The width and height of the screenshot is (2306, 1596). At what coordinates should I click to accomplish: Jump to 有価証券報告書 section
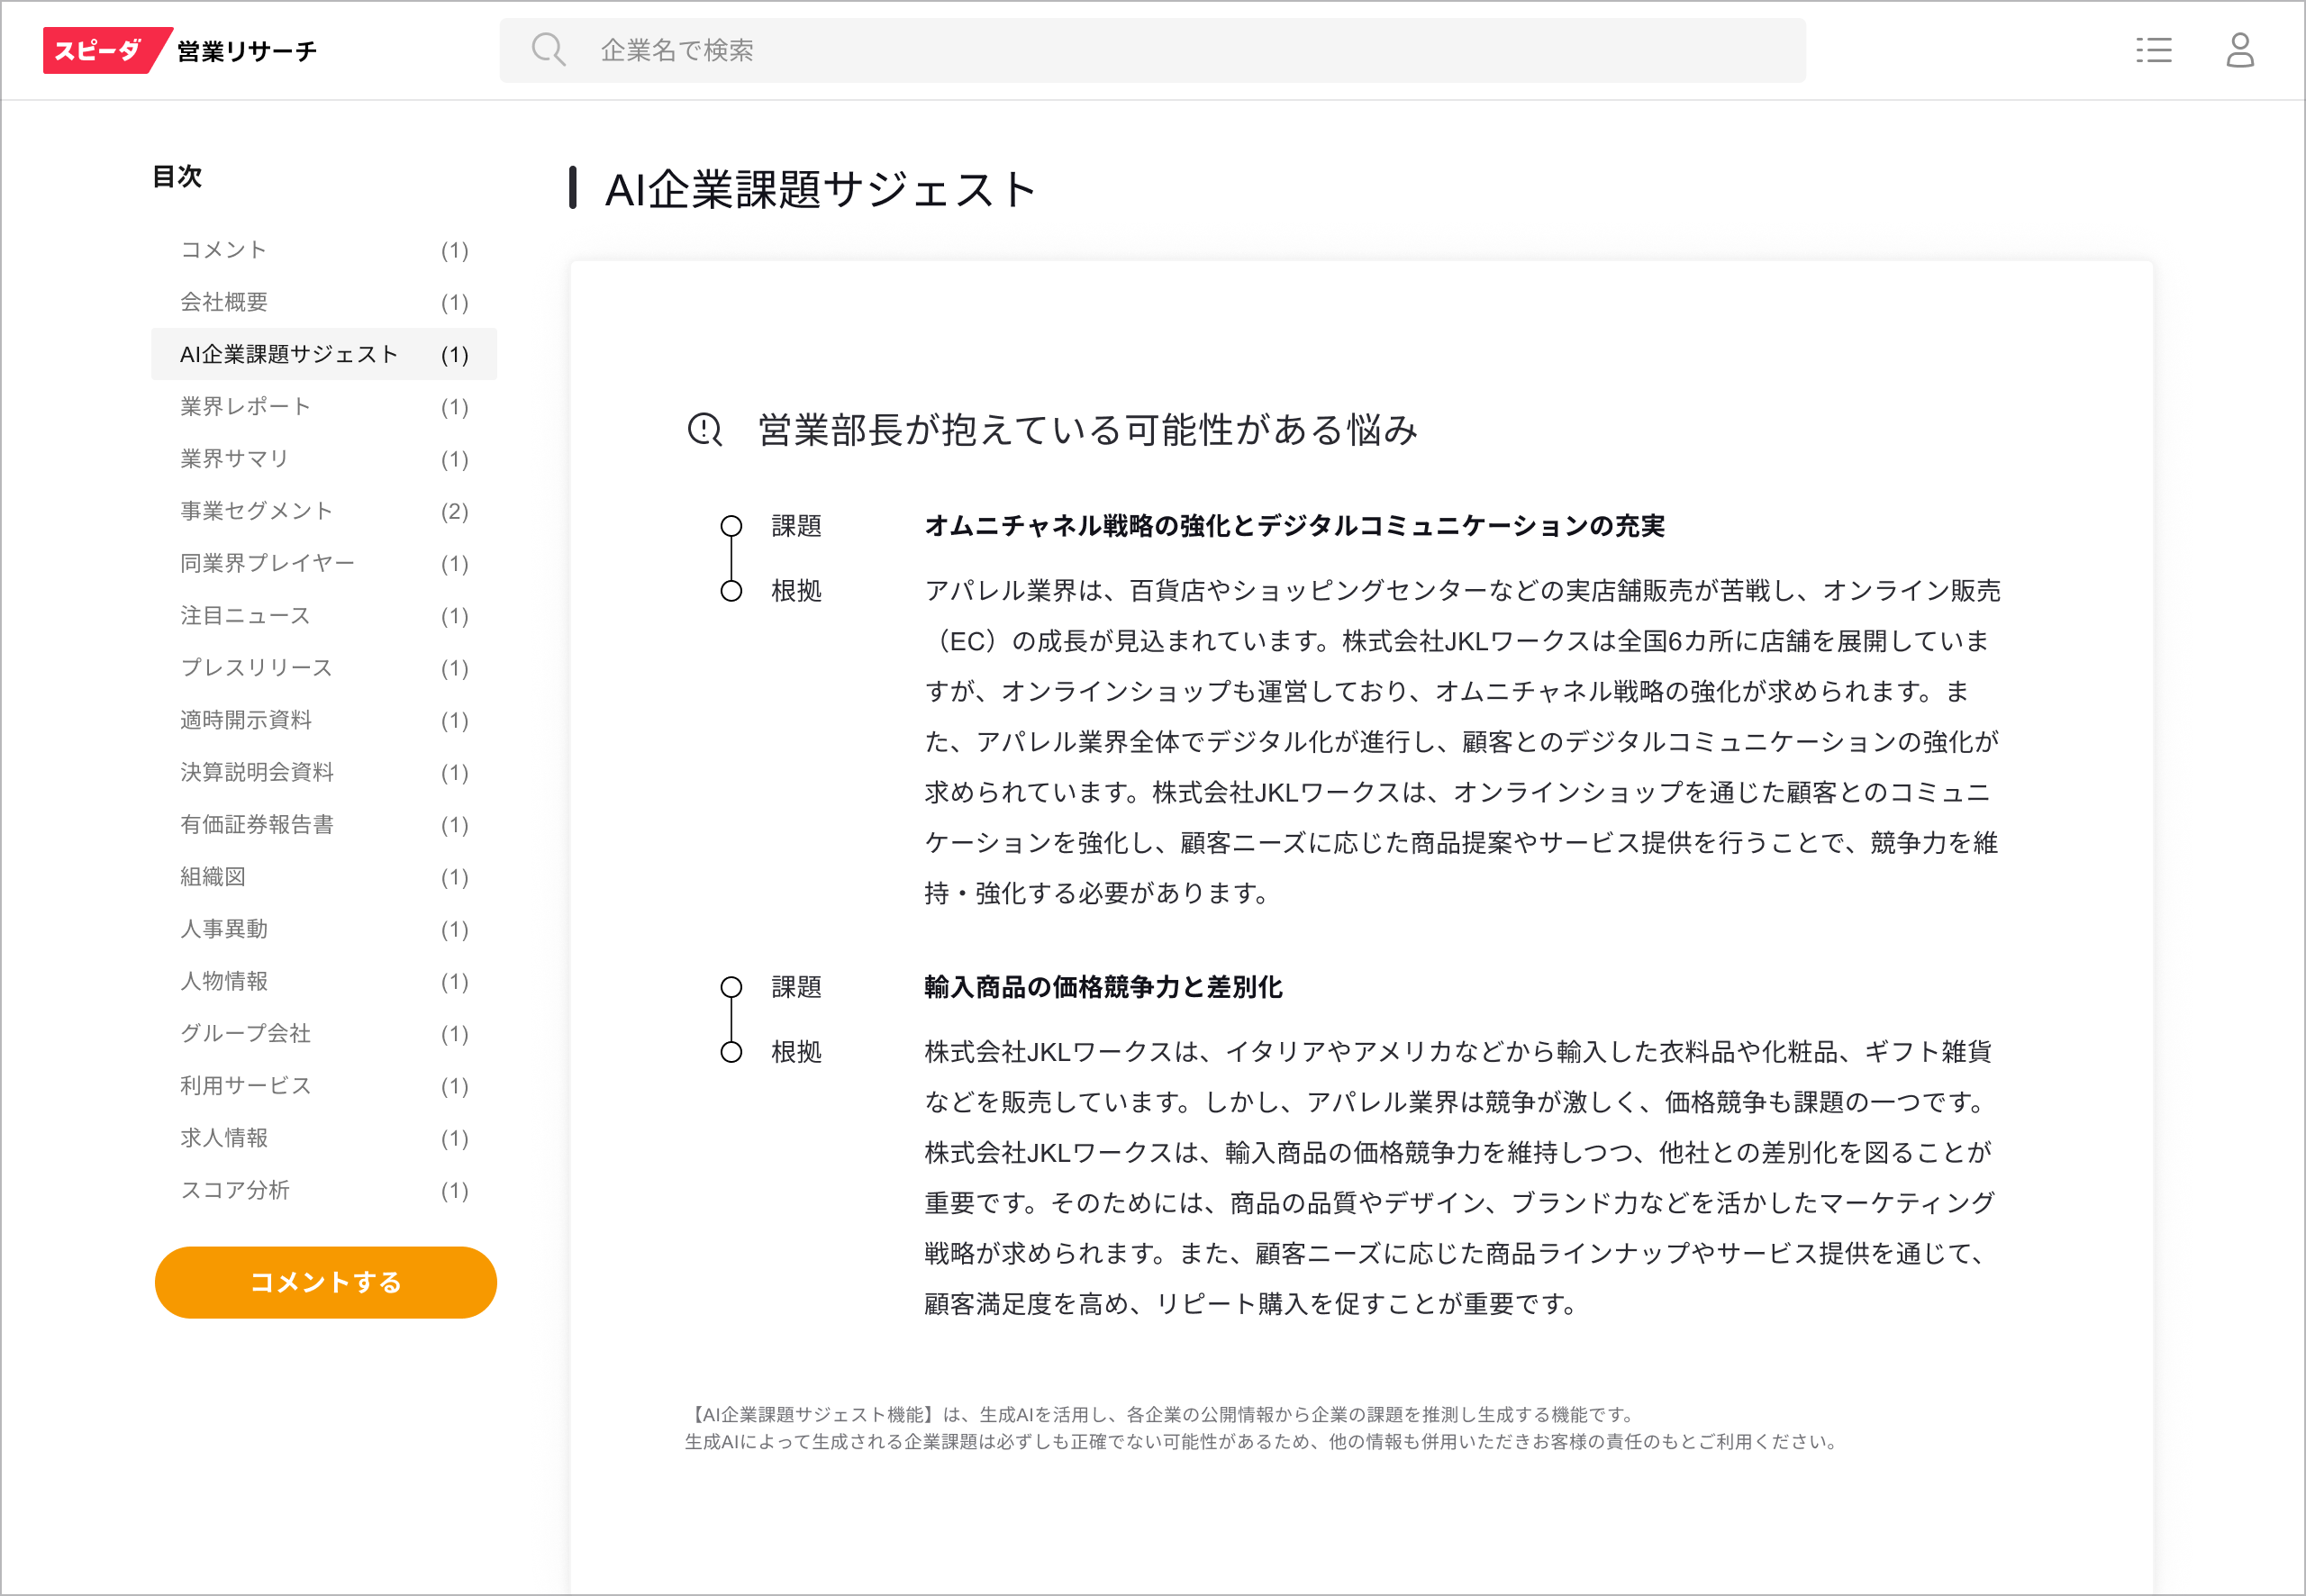pos(257,824)
